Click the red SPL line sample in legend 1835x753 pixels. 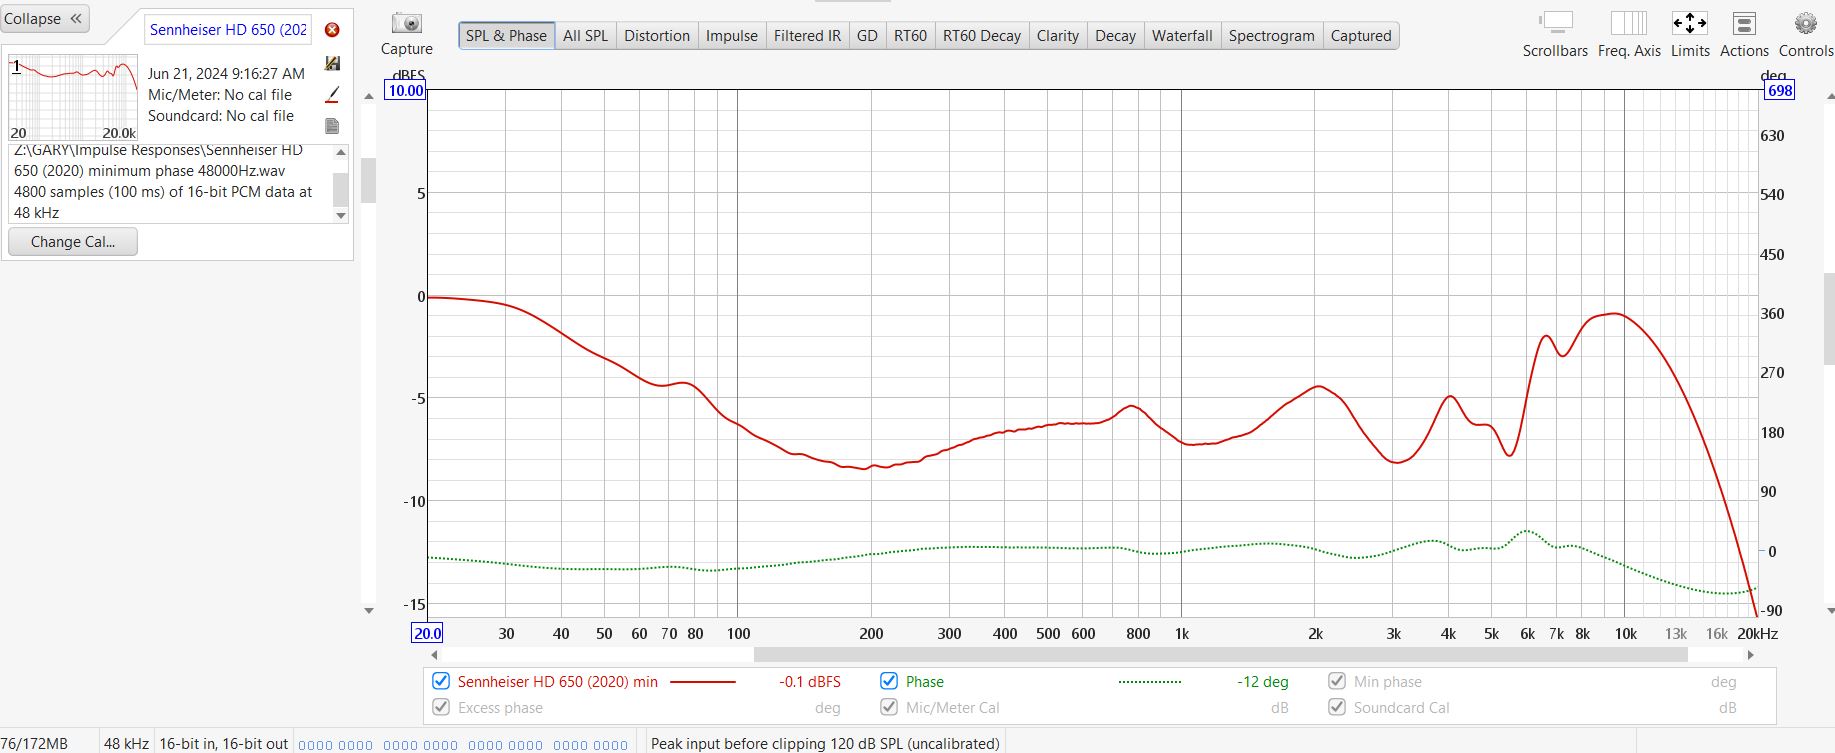click(x=703, y=682)
